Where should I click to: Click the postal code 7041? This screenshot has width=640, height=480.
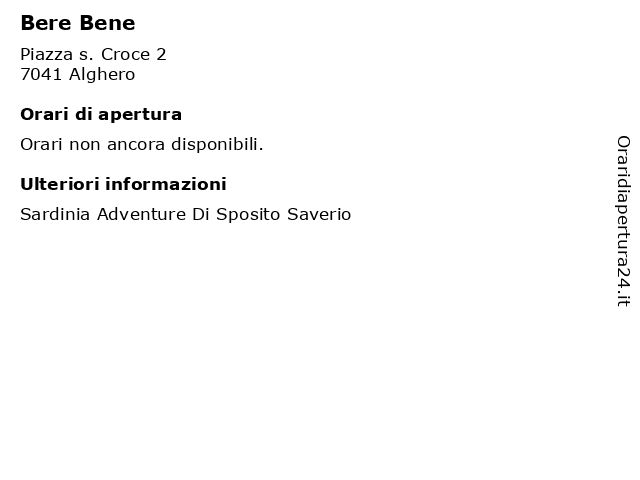click(x=41, y=75)
